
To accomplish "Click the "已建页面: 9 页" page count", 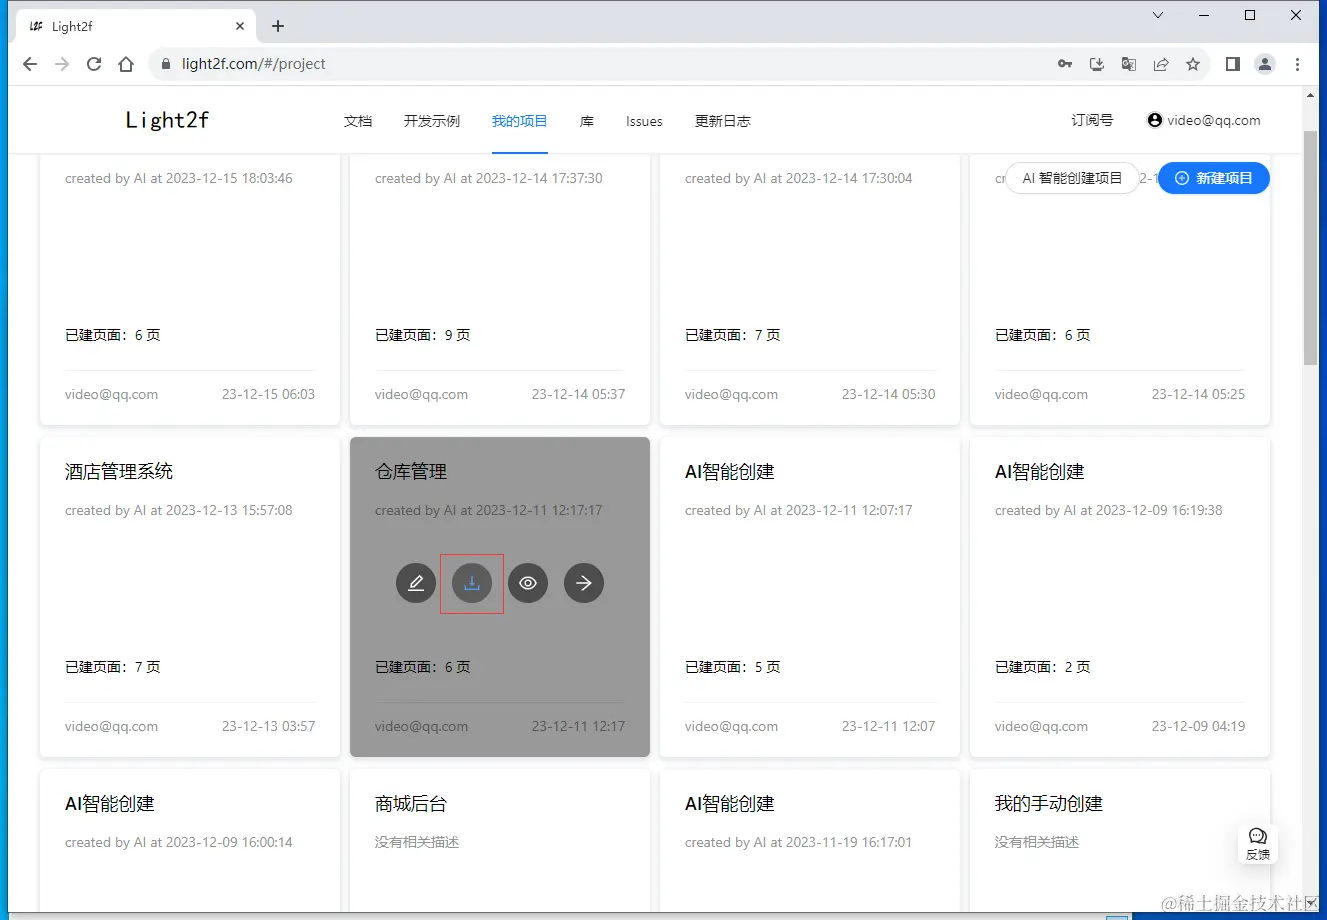I will tap(423, 335).
